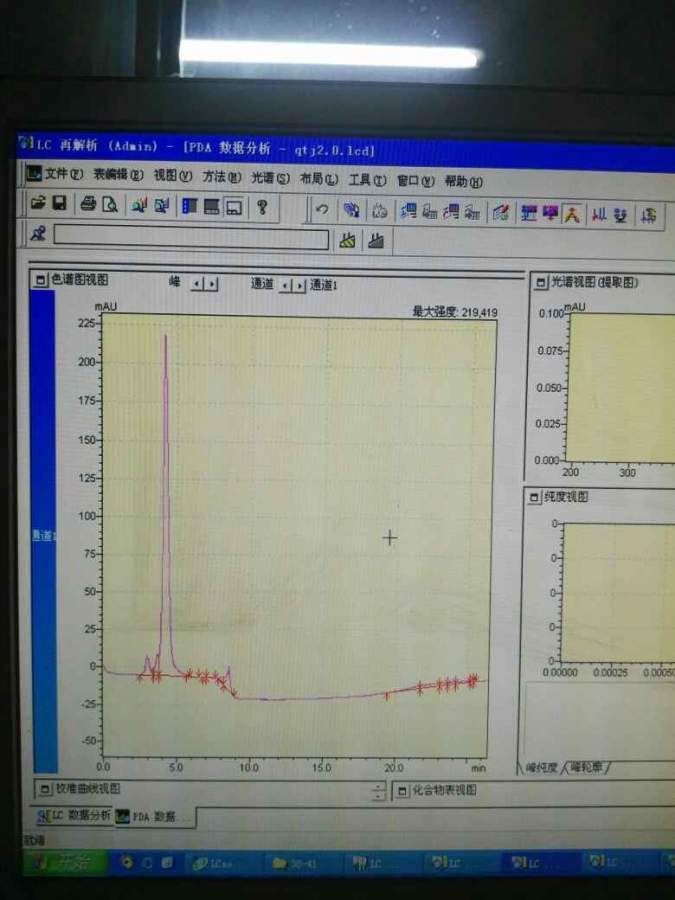
Task: Click the Windows Start button
Action: [x=65, y=862]
